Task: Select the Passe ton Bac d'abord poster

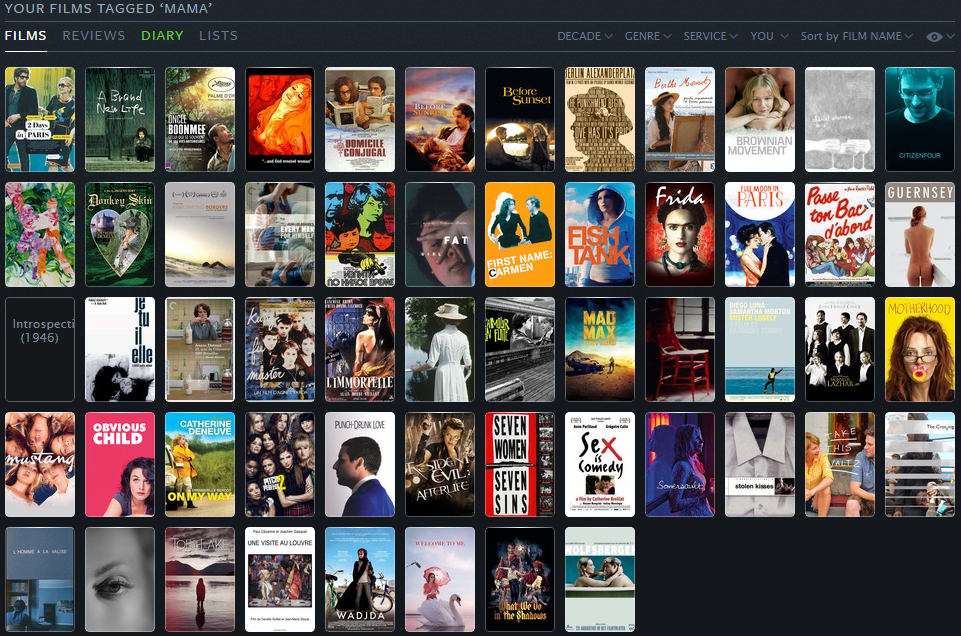Action: pos(840,235)
